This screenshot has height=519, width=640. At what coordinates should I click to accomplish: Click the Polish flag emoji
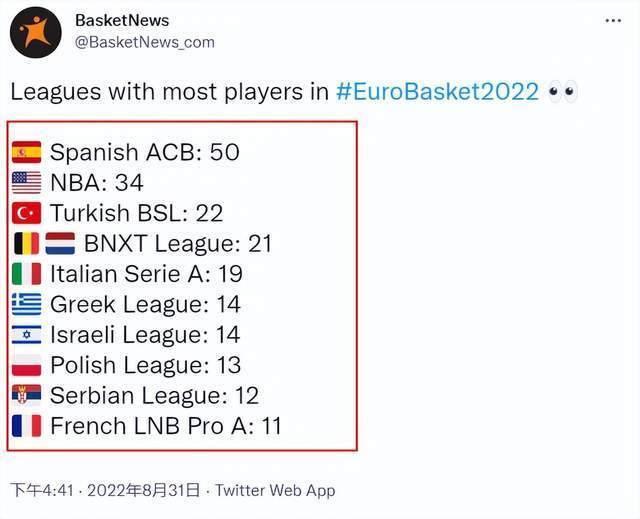tap(27, 365)
